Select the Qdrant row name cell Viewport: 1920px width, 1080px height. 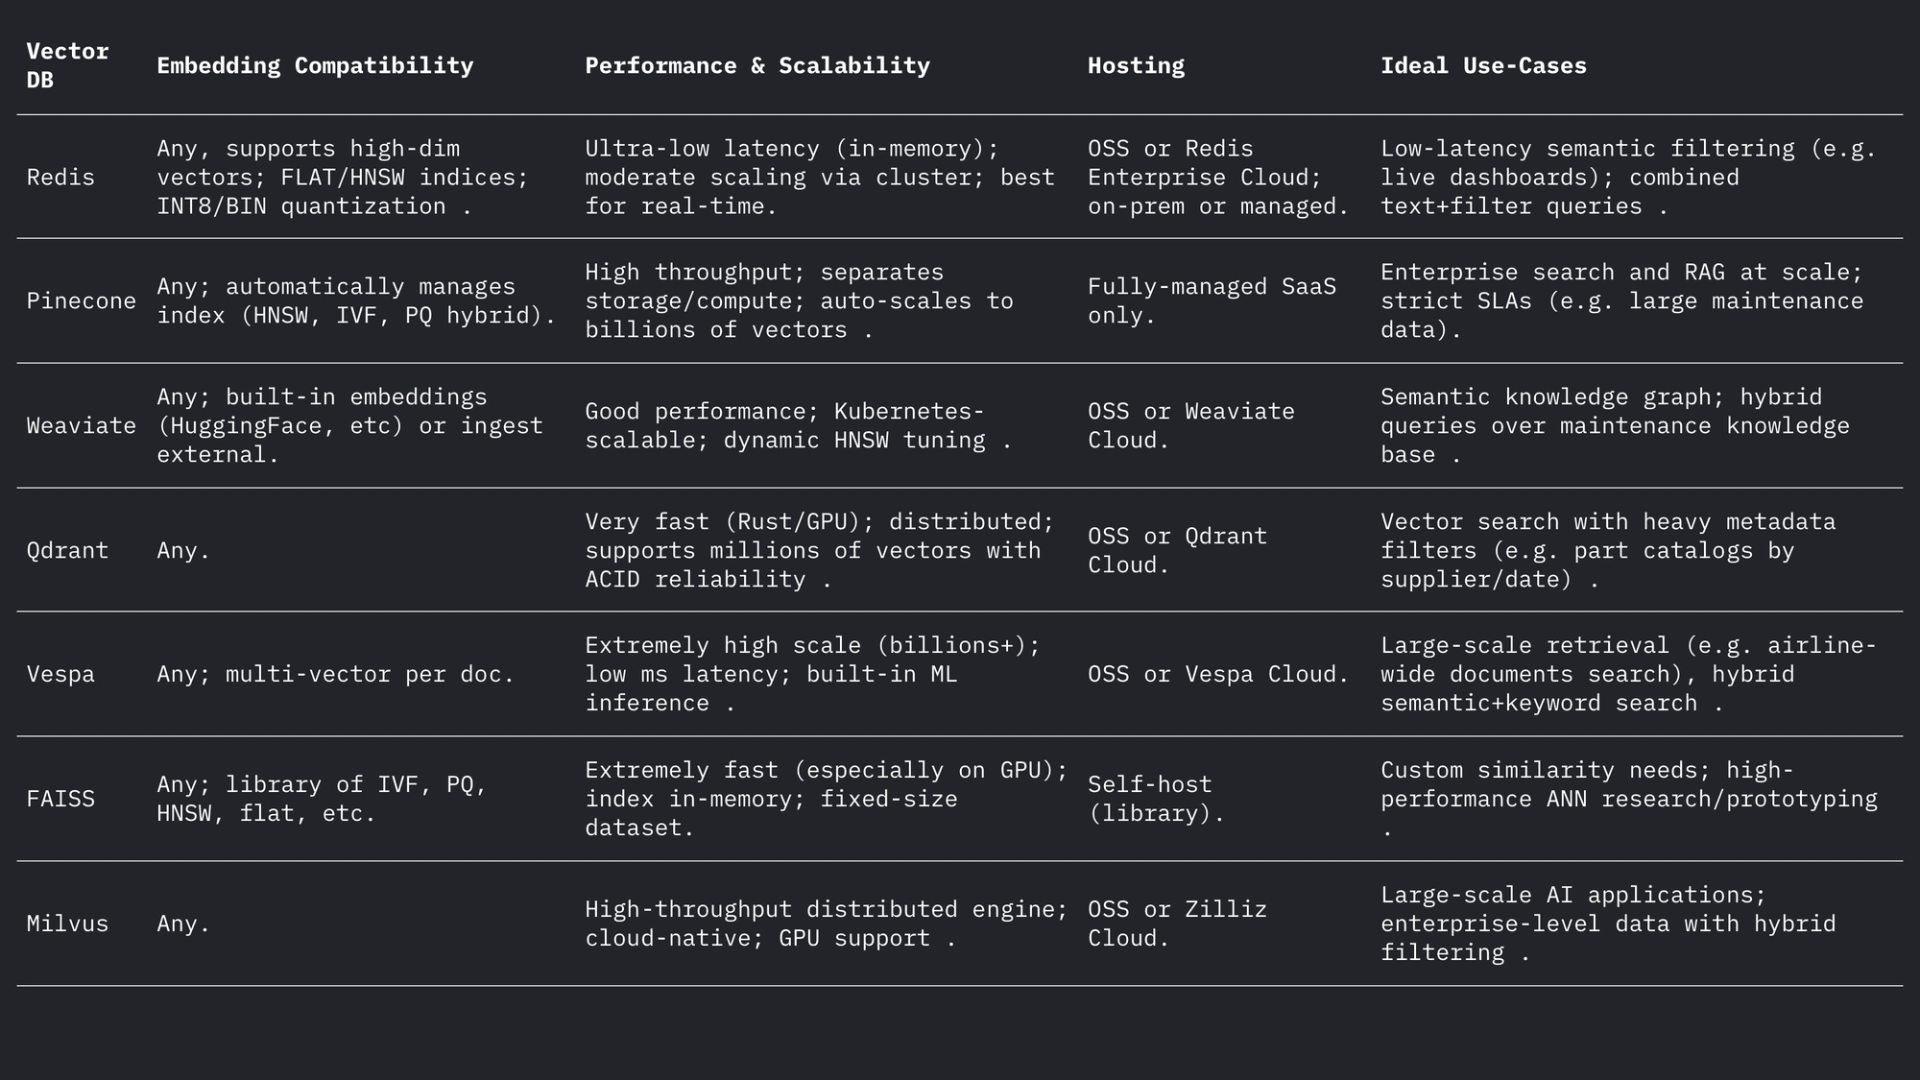point(67,550)
